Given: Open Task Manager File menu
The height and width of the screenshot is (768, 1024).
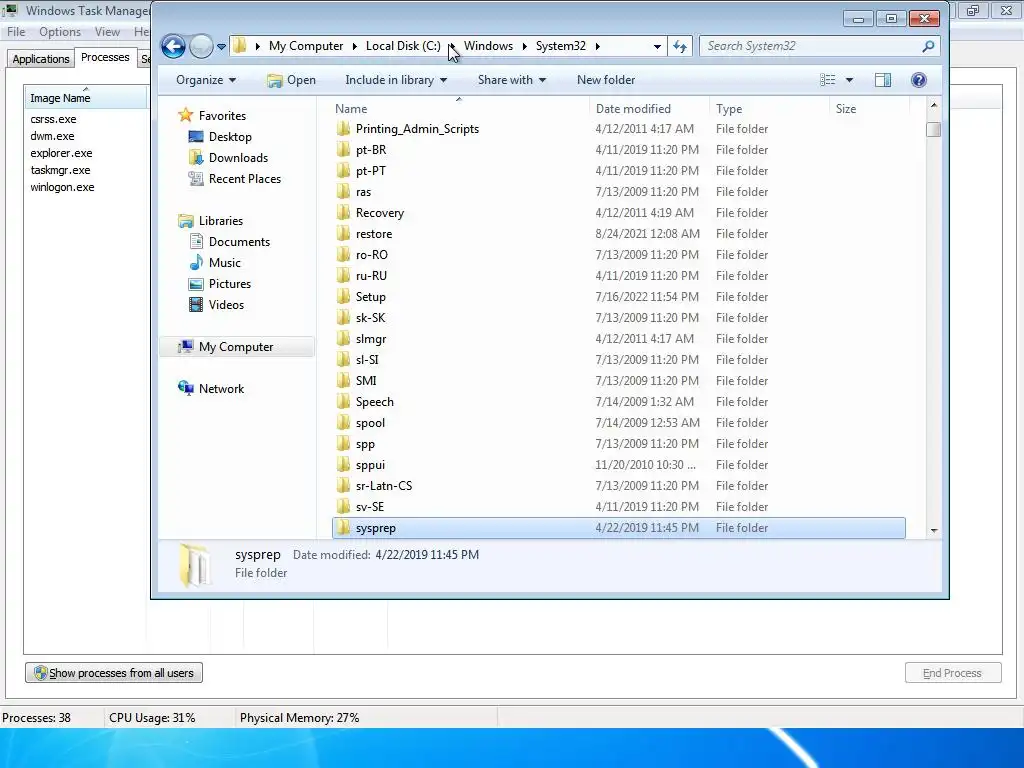Looking at the screenshot, I should (16, 31).
